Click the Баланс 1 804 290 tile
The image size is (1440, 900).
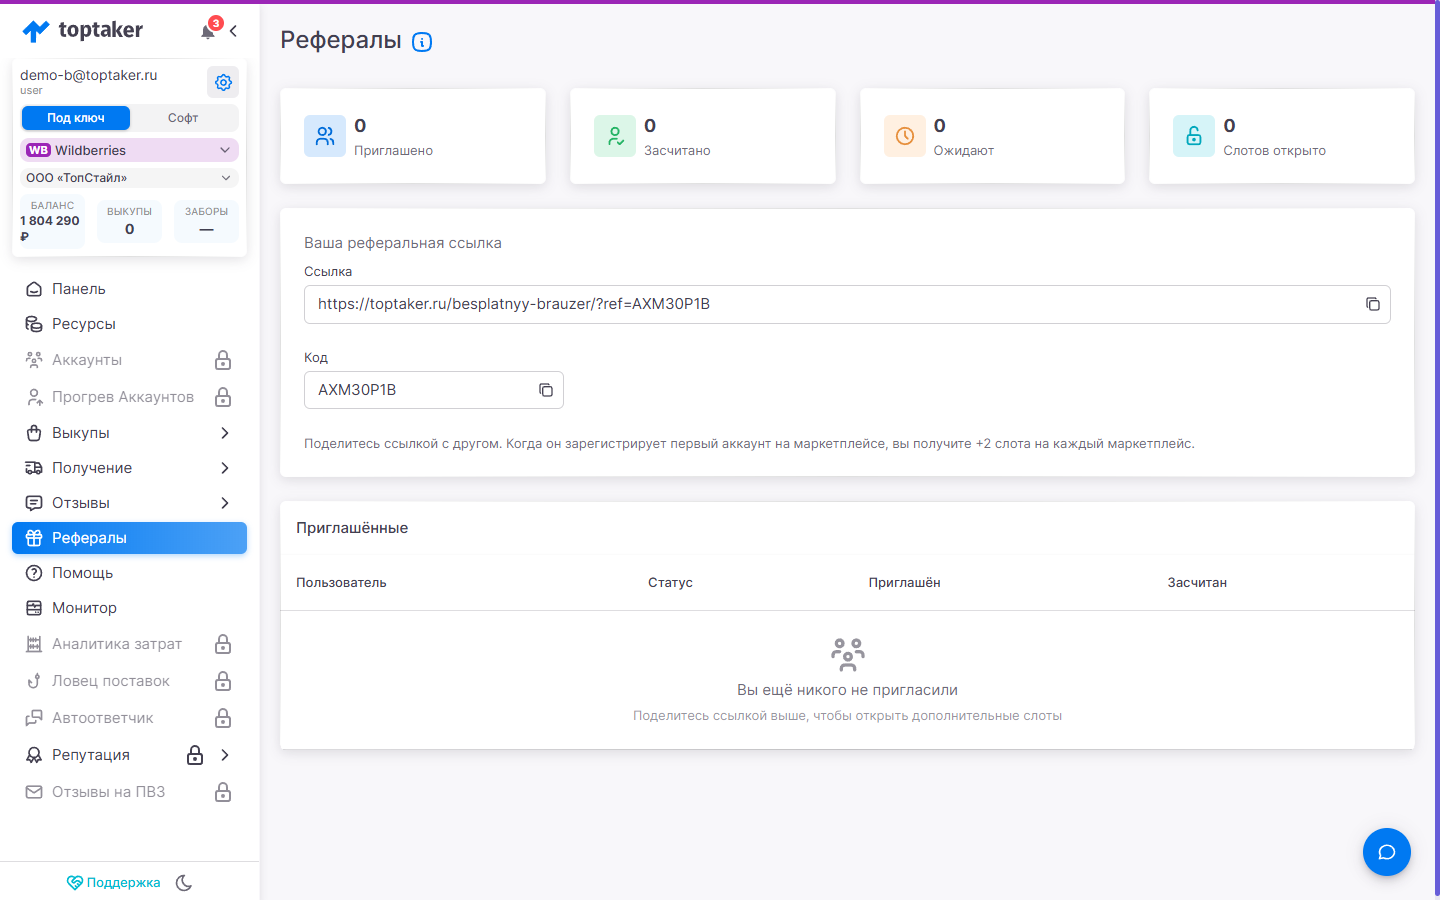pyautogui.click(x=52, y=221)
